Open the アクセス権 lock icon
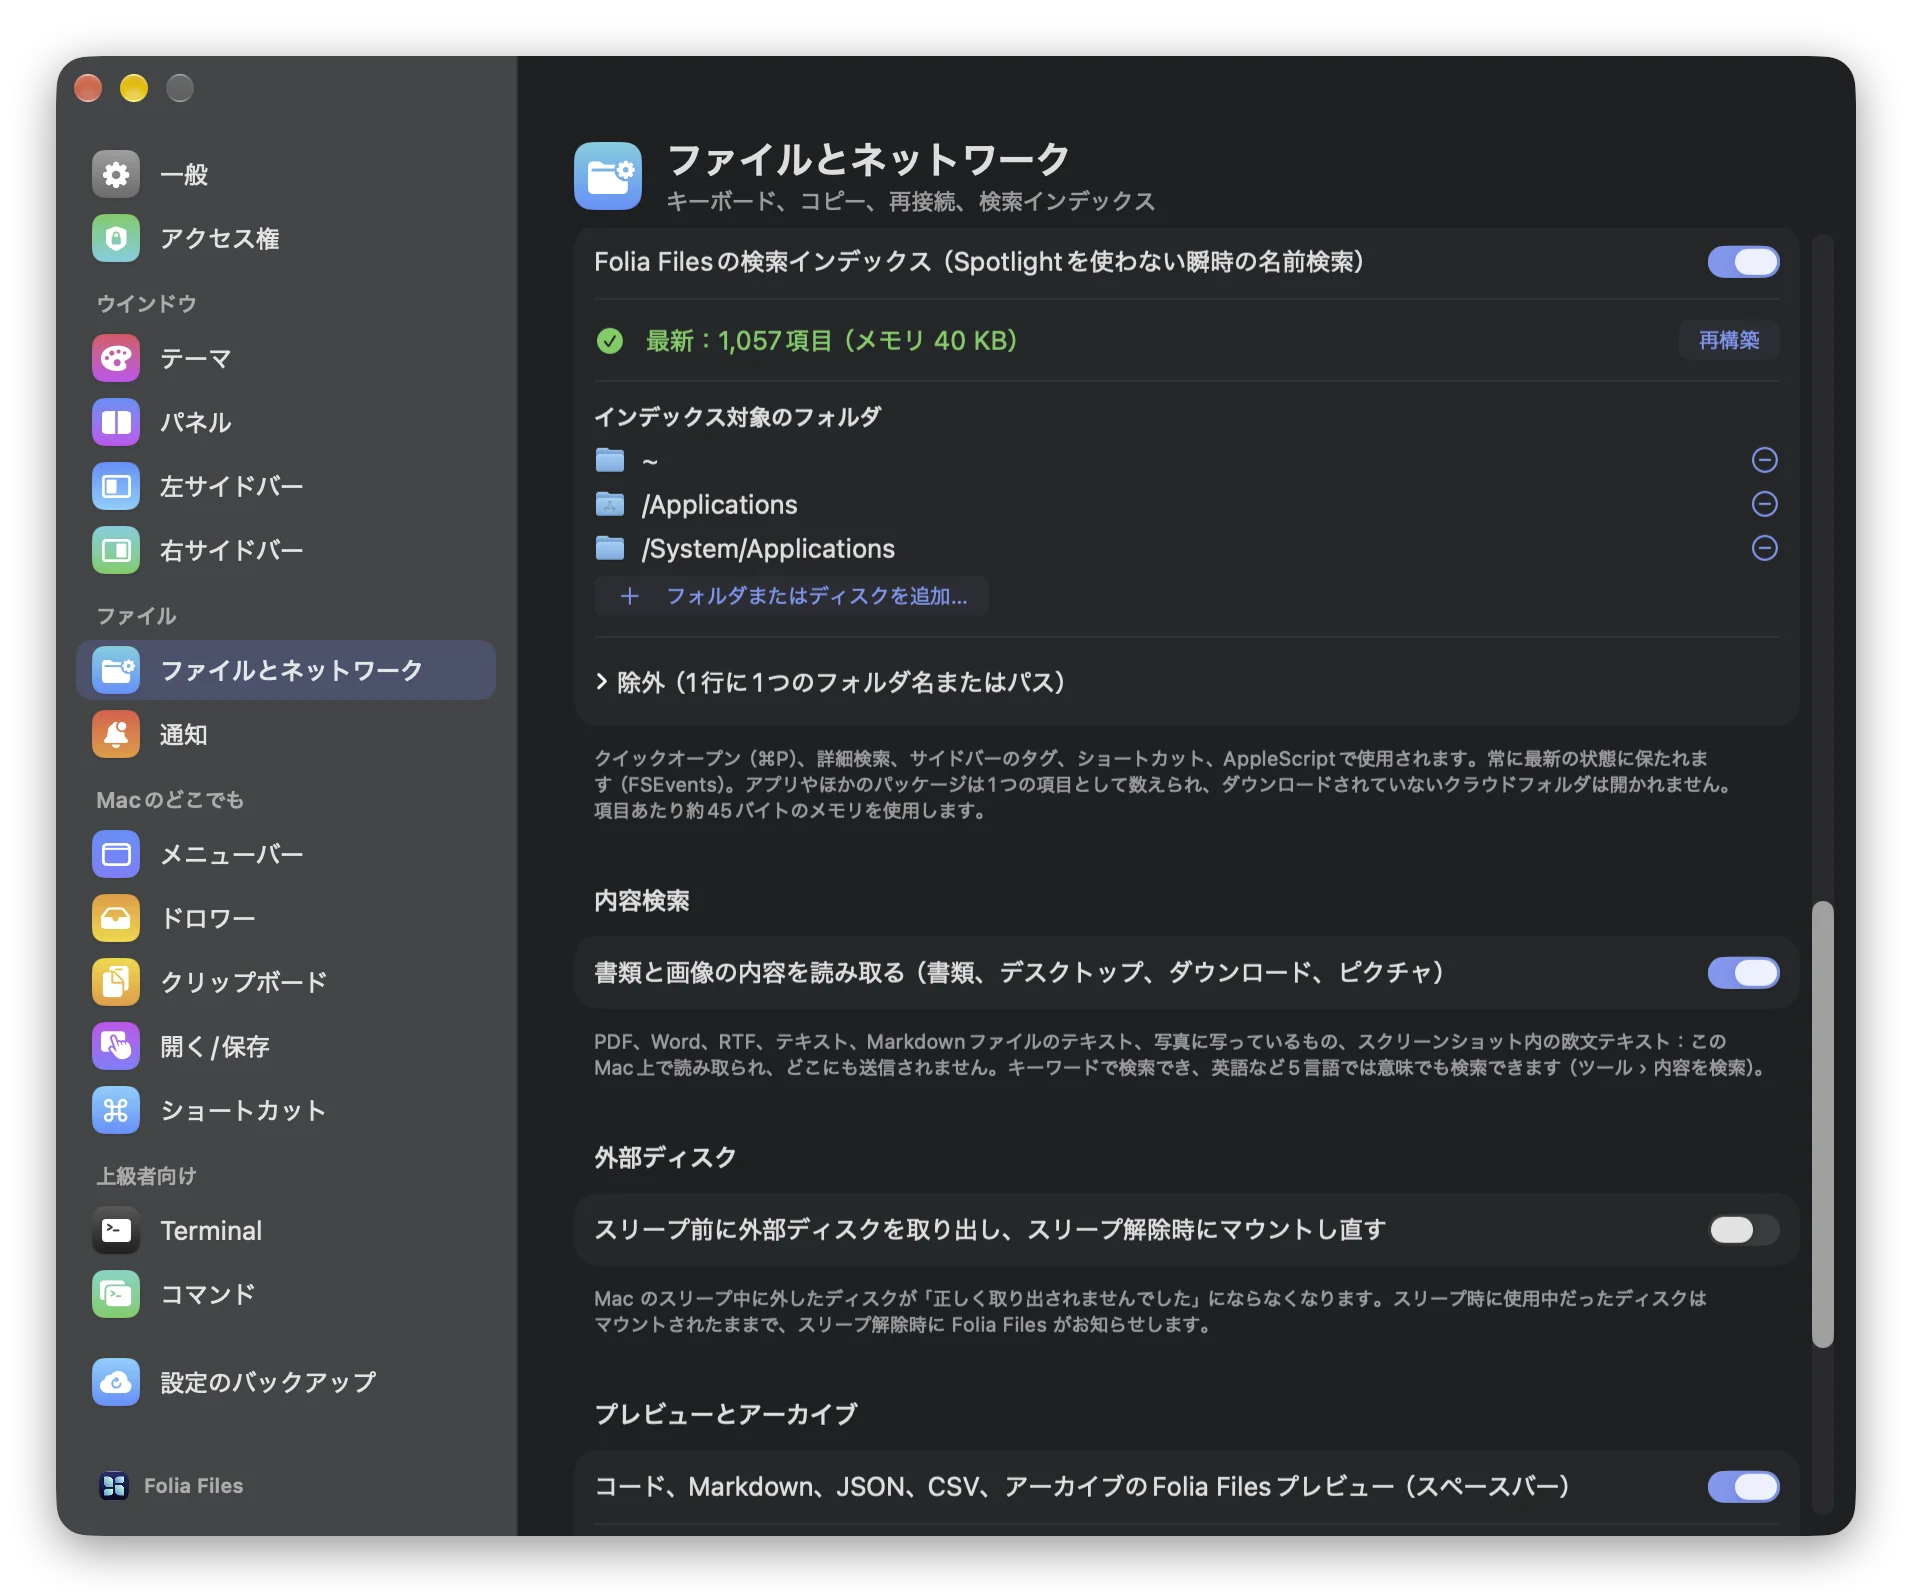Image resolution: width=1912 pixels, height=1592 pixels. 116,238
